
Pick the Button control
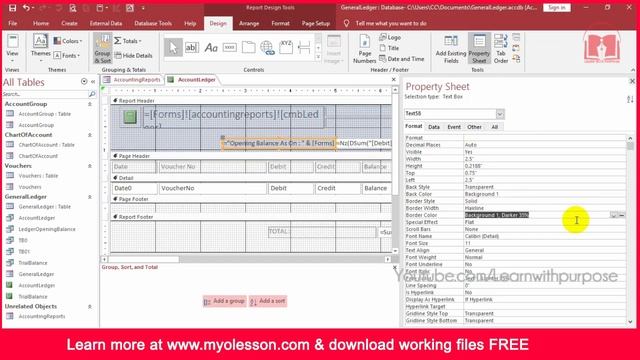[229, 48]
